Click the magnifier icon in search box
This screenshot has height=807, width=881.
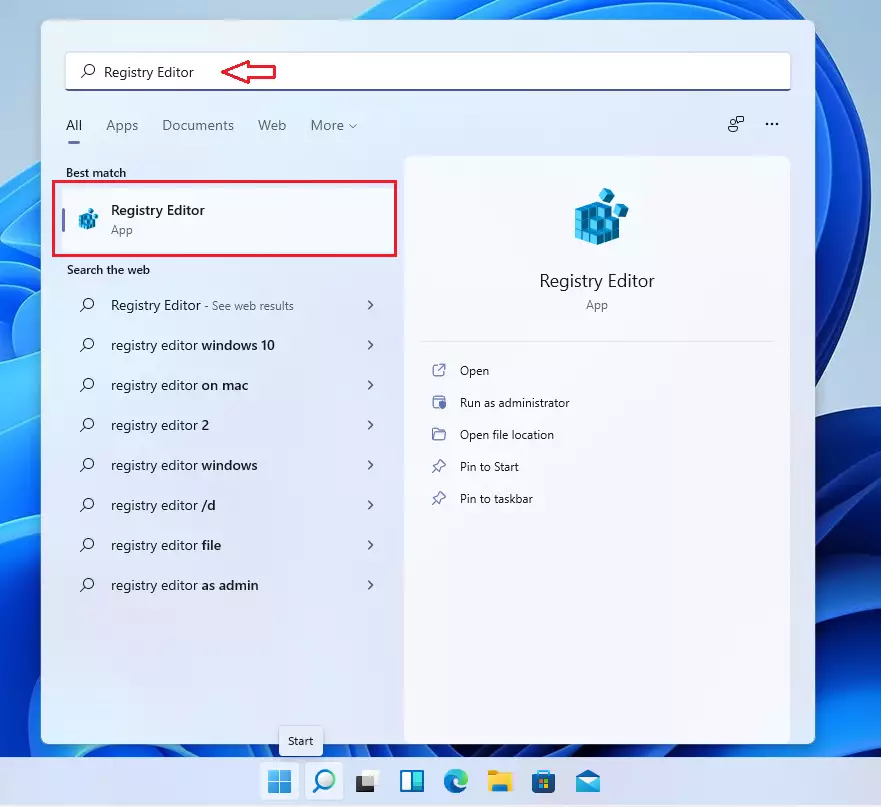tap(88, 71)
